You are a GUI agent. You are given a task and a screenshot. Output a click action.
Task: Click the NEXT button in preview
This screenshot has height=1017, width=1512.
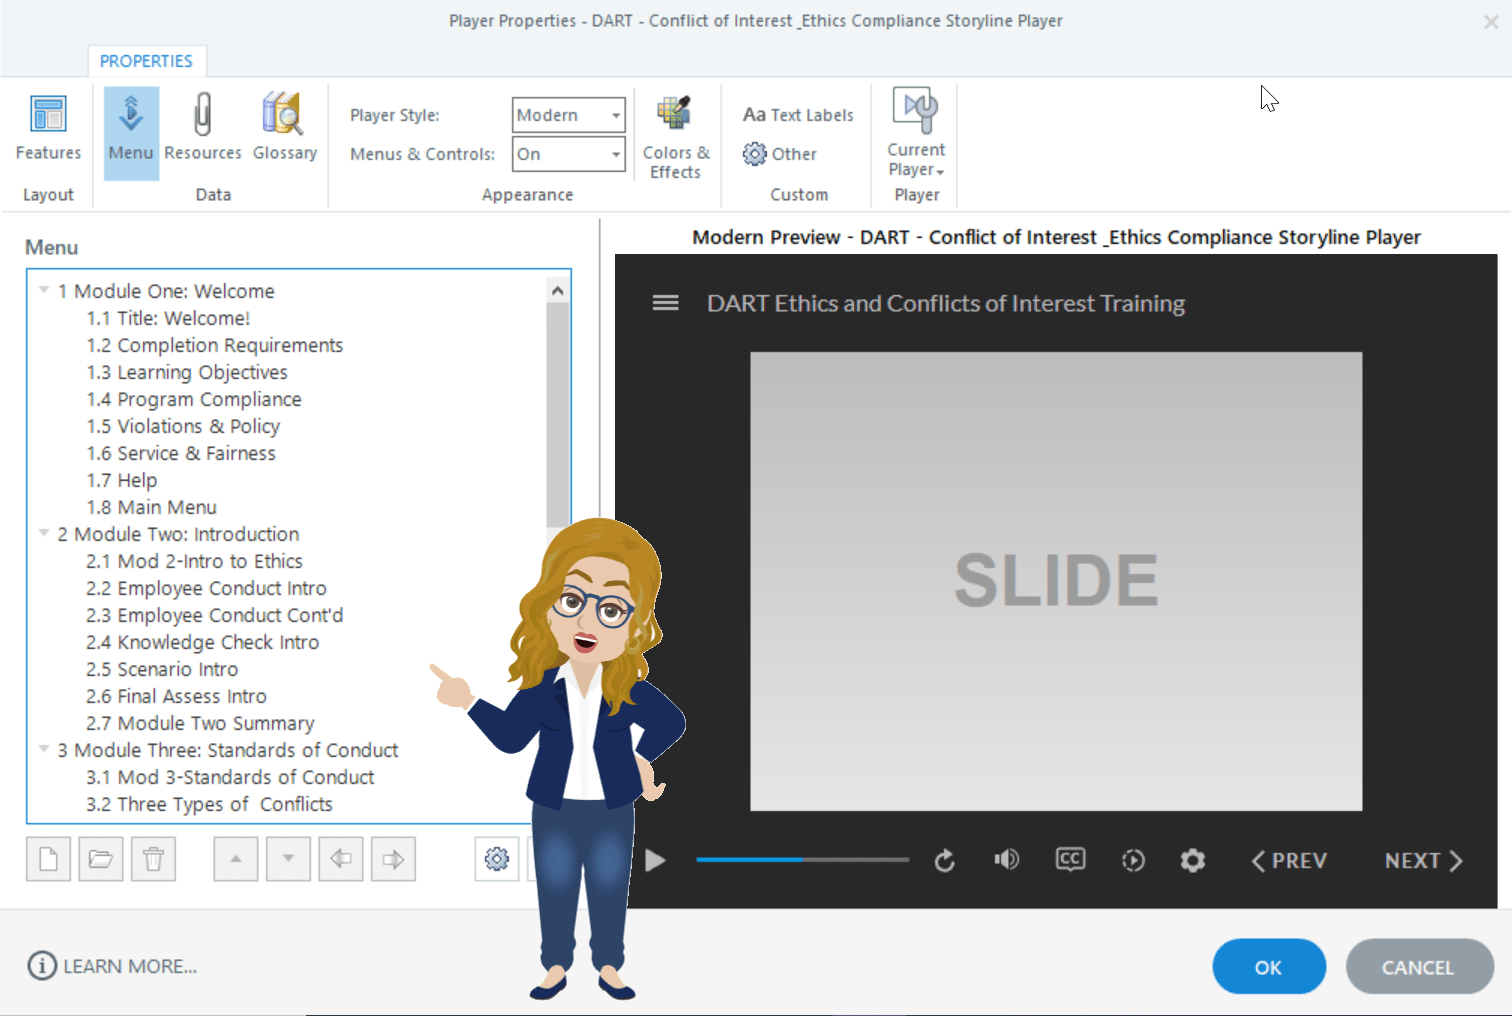pyautogui.click(x=1424, y=860)
